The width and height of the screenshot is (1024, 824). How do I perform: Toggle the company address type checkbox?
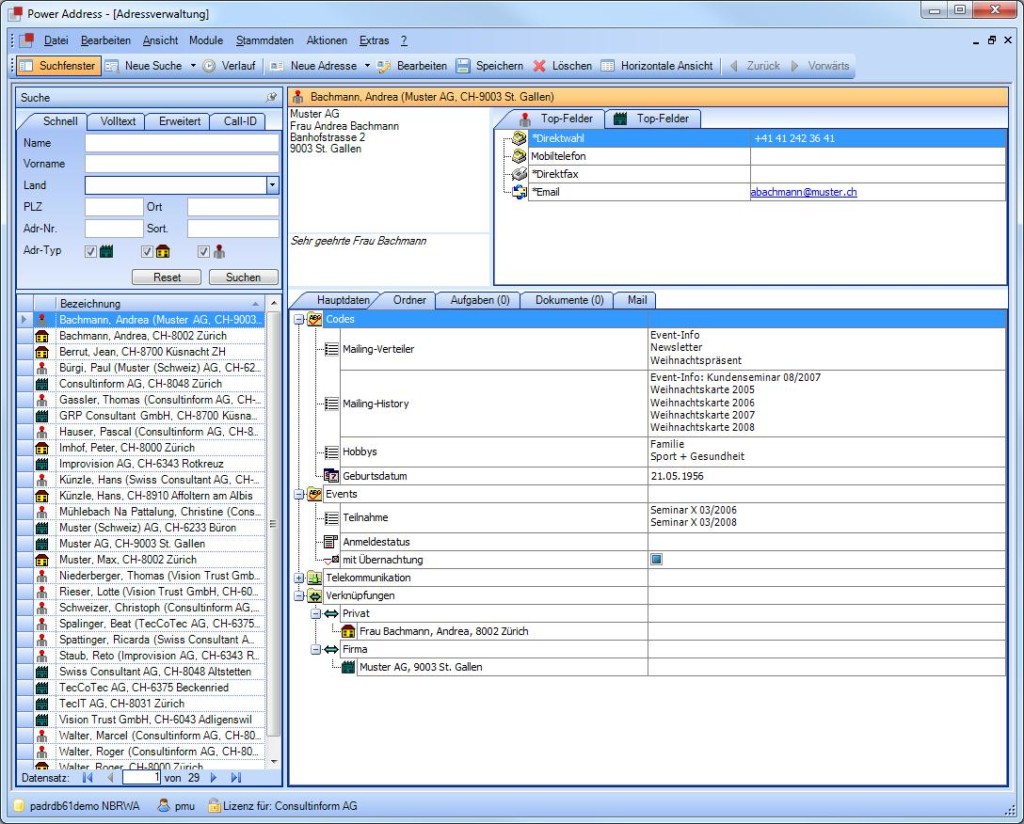click(x=91, y=252)
